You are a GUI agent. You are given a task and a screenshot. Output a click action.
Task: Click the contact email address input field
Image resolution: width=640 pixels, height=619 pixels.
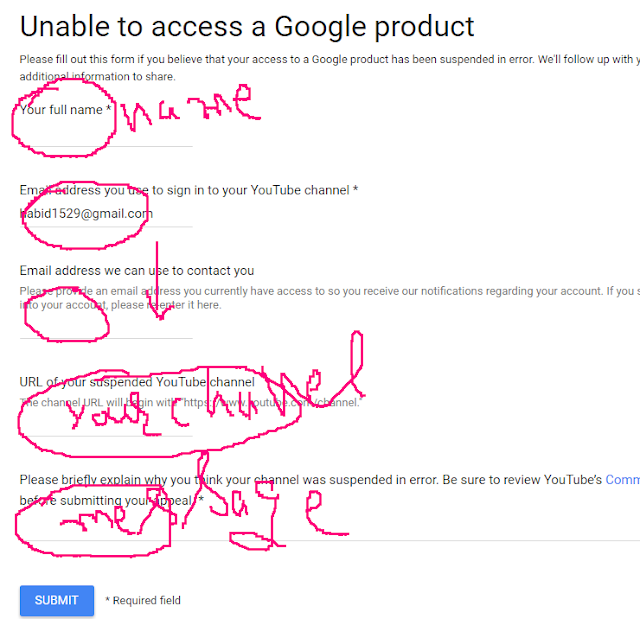[x=105, y=327]
